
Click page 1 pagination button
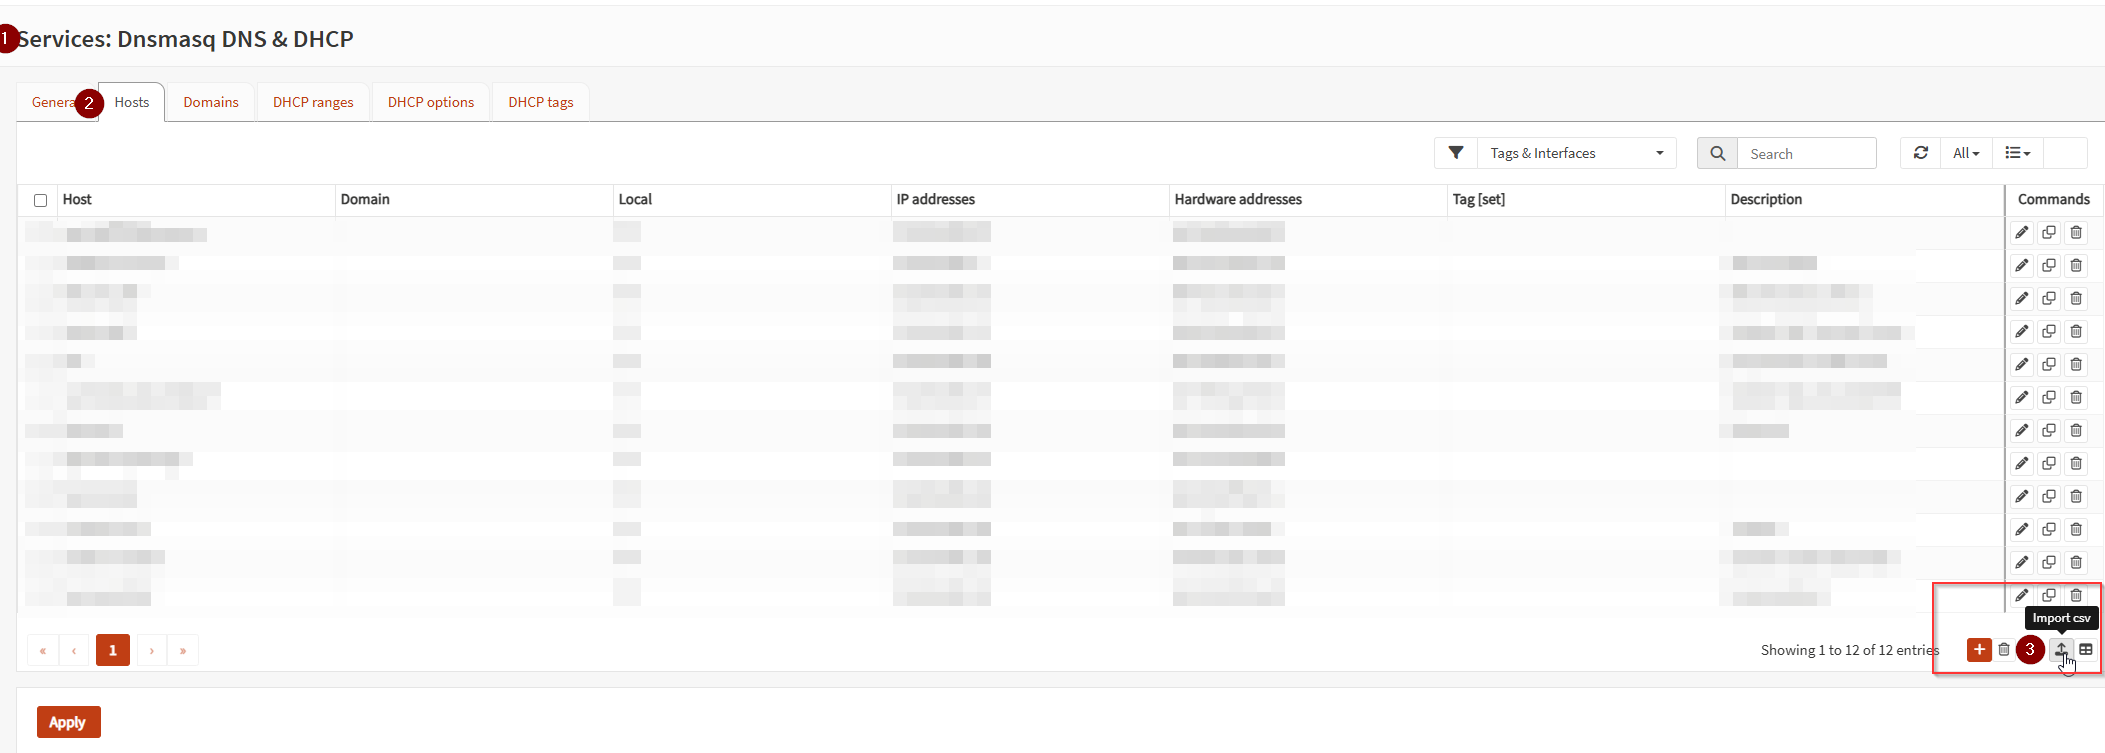(113, 650)
